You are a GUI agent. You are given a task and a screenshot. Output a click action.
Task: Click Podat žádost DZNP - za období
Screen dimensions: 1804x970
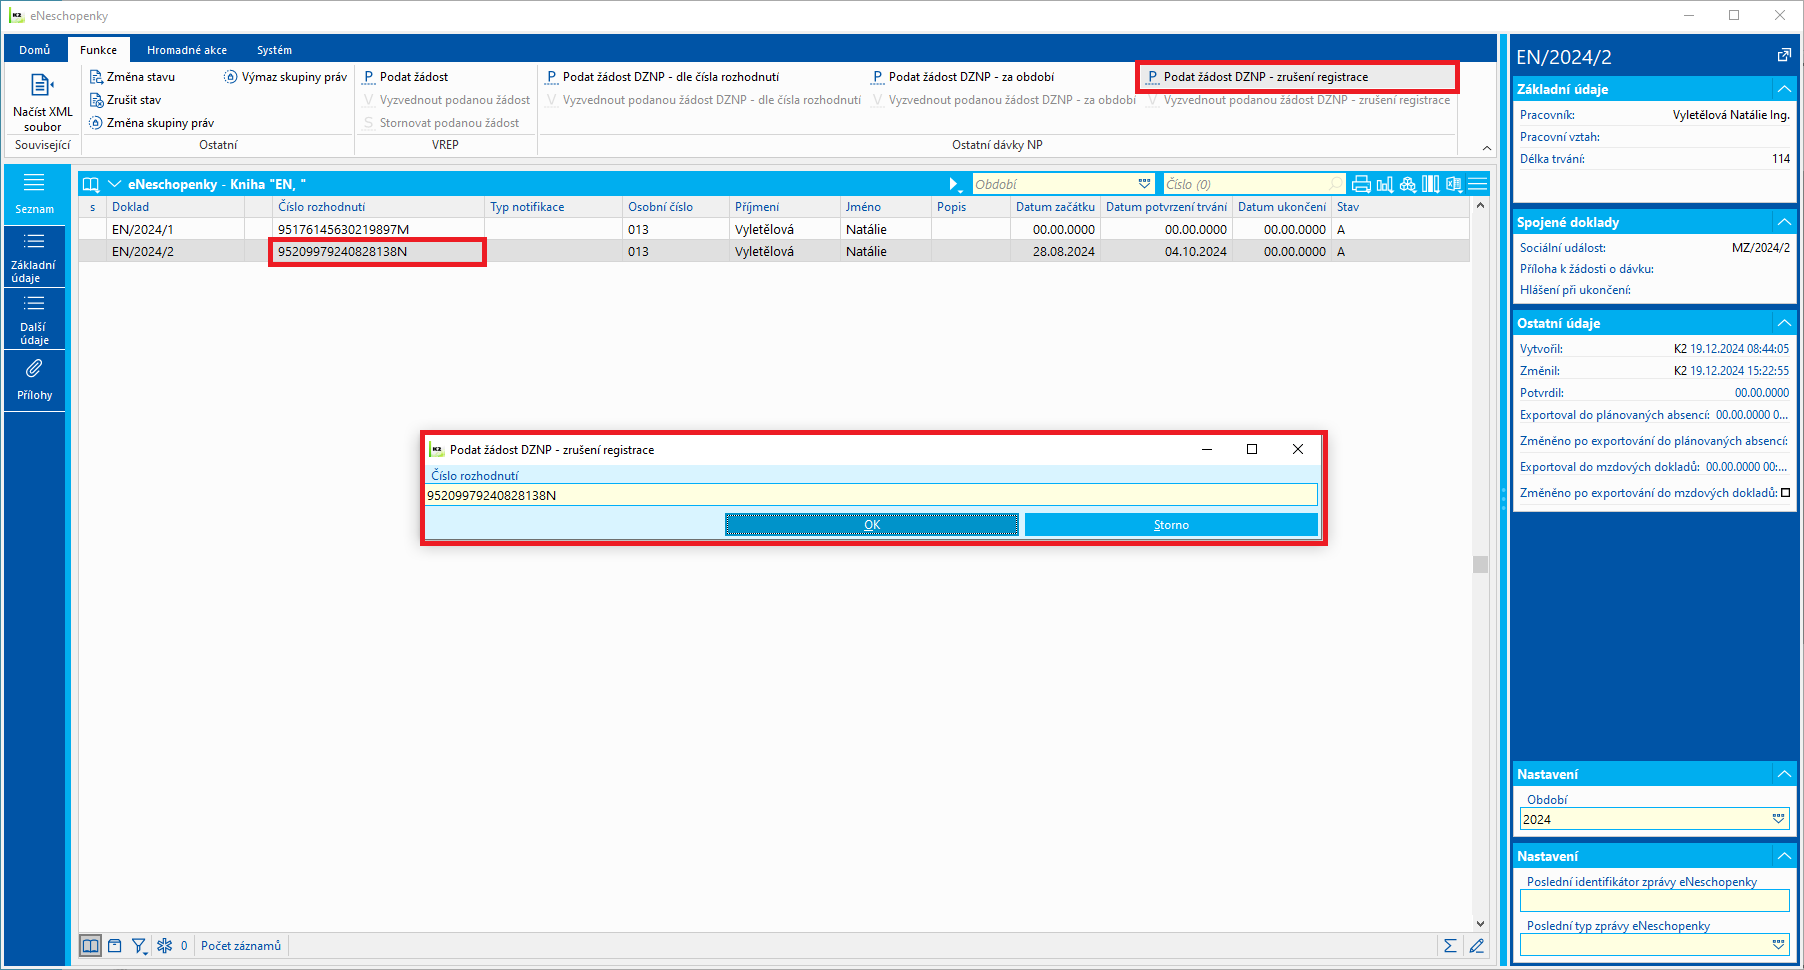tap(963, 77)
